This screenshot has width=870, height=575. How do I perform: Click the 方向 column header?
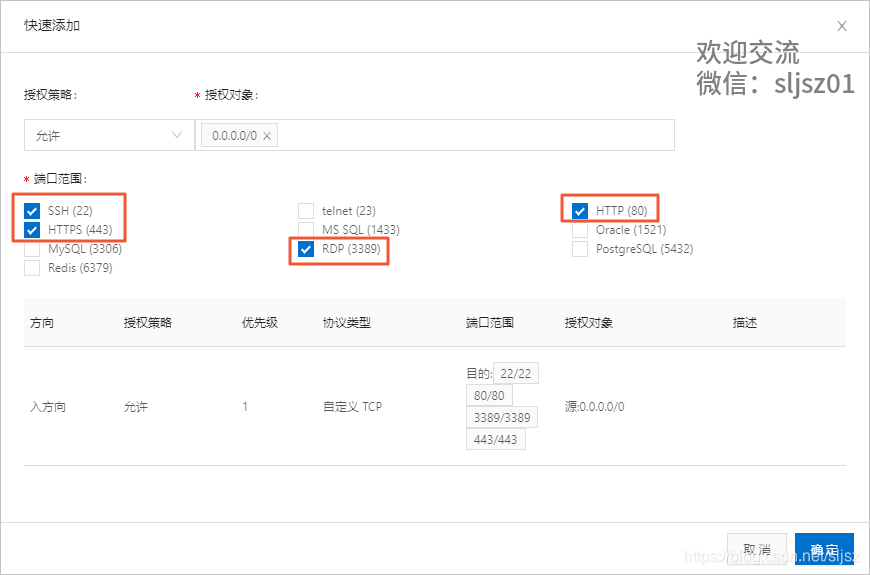pos(42,322)
